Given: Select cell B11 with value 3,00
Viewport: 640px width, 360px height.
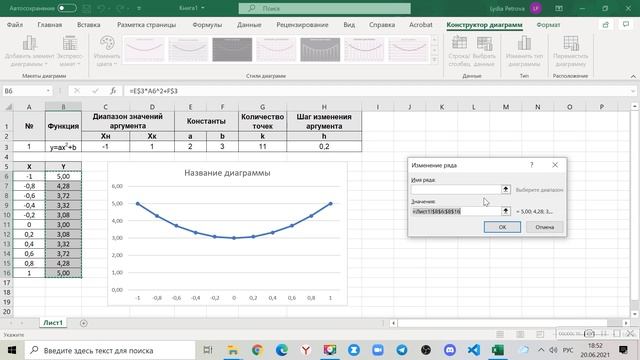Looking at the screenshot, I should [63, 224].
